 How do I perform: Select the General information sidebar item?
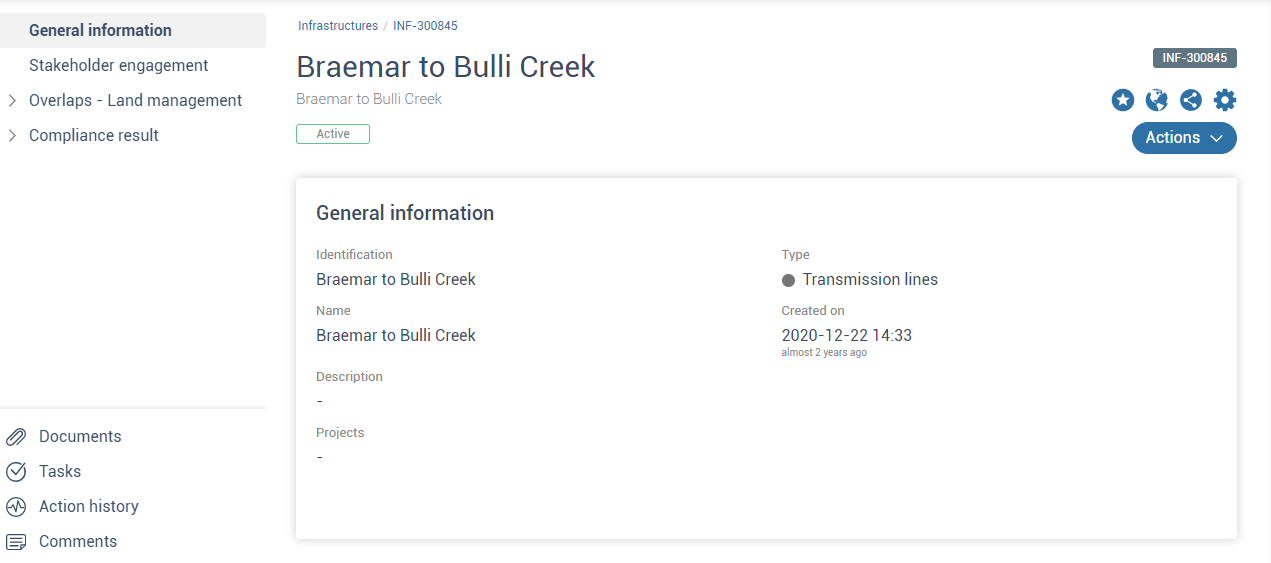[100, 31]
